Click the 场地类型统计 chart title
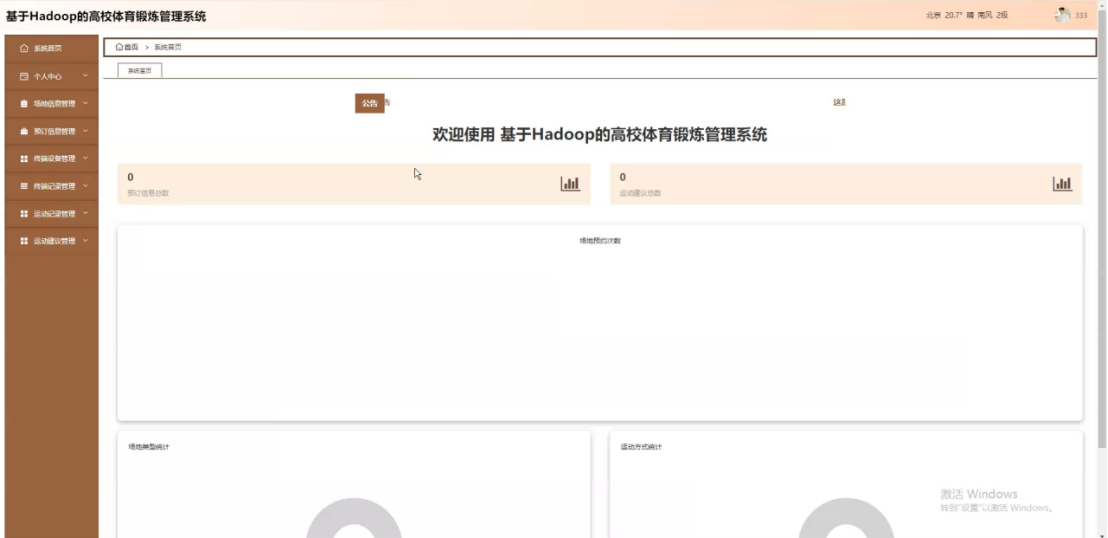Screen dimensions: 1108x538 [148, 447]
